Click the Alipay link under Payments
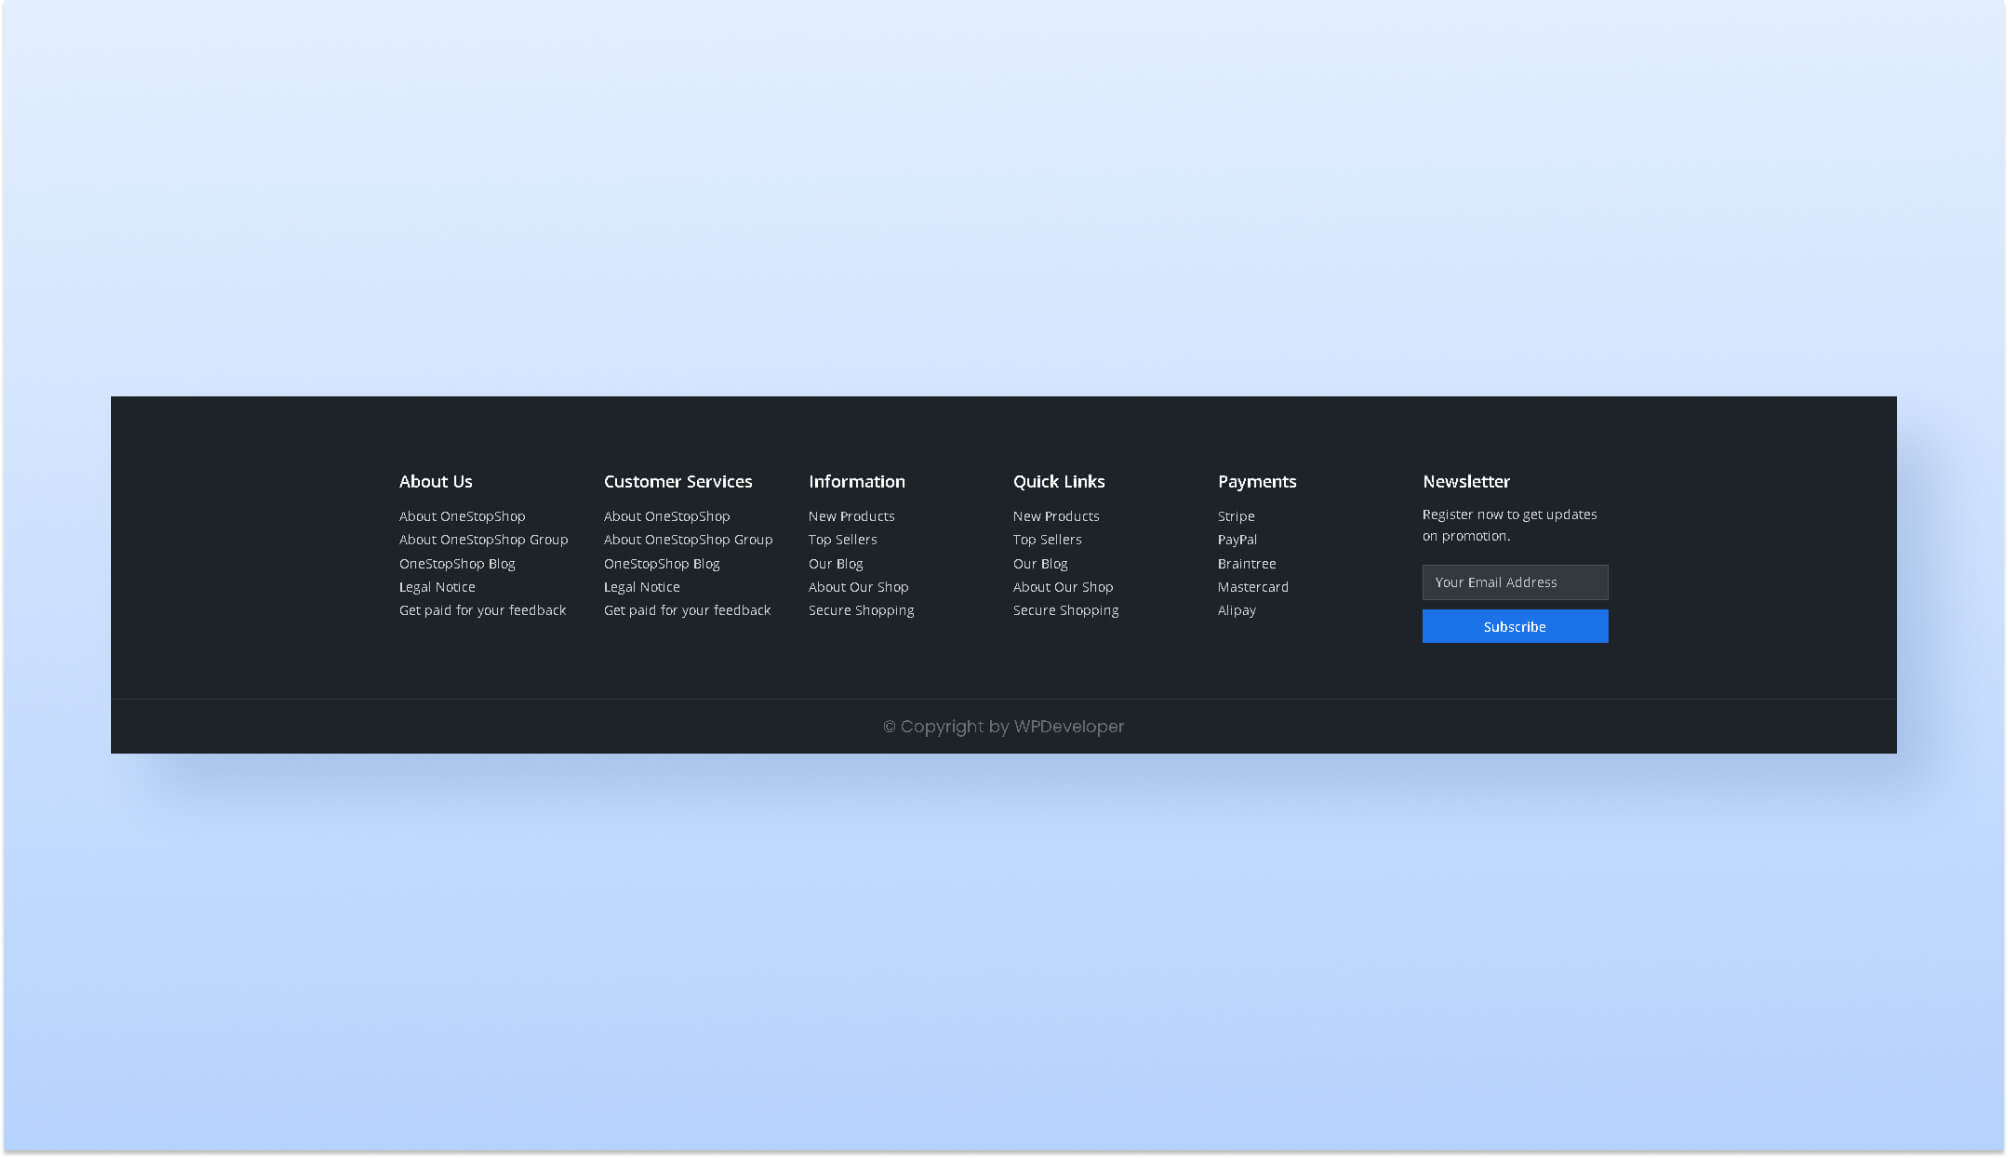 [1236, 610]
